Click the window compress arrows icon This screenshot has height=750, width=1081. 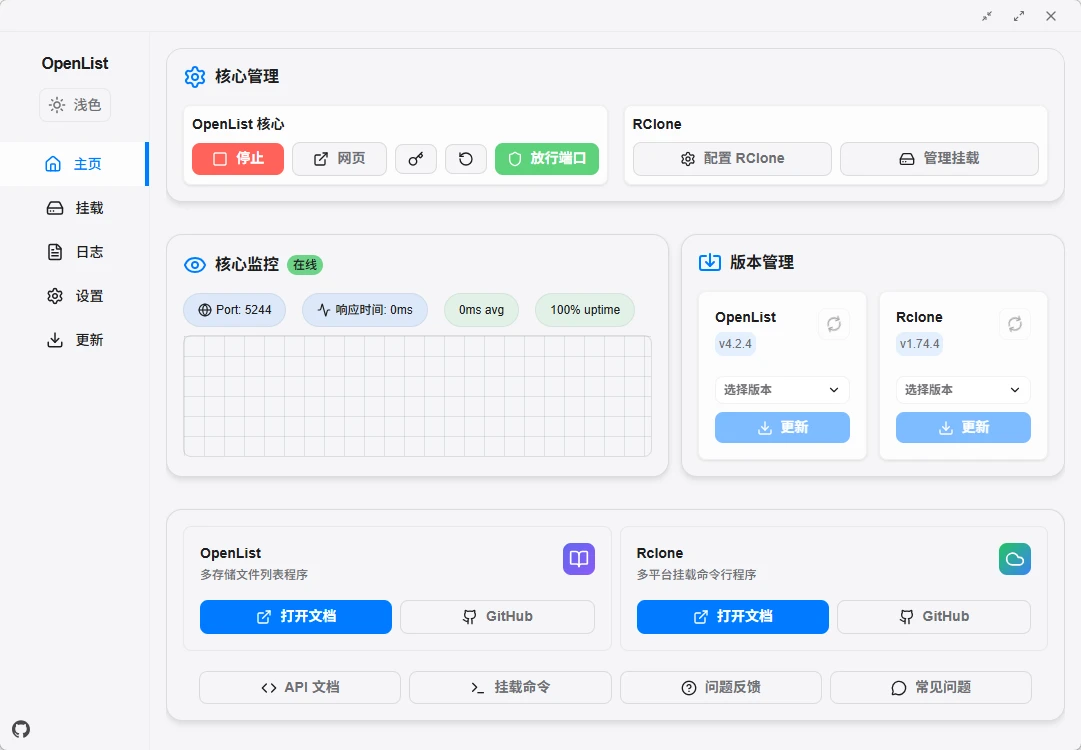pos(987,16)
